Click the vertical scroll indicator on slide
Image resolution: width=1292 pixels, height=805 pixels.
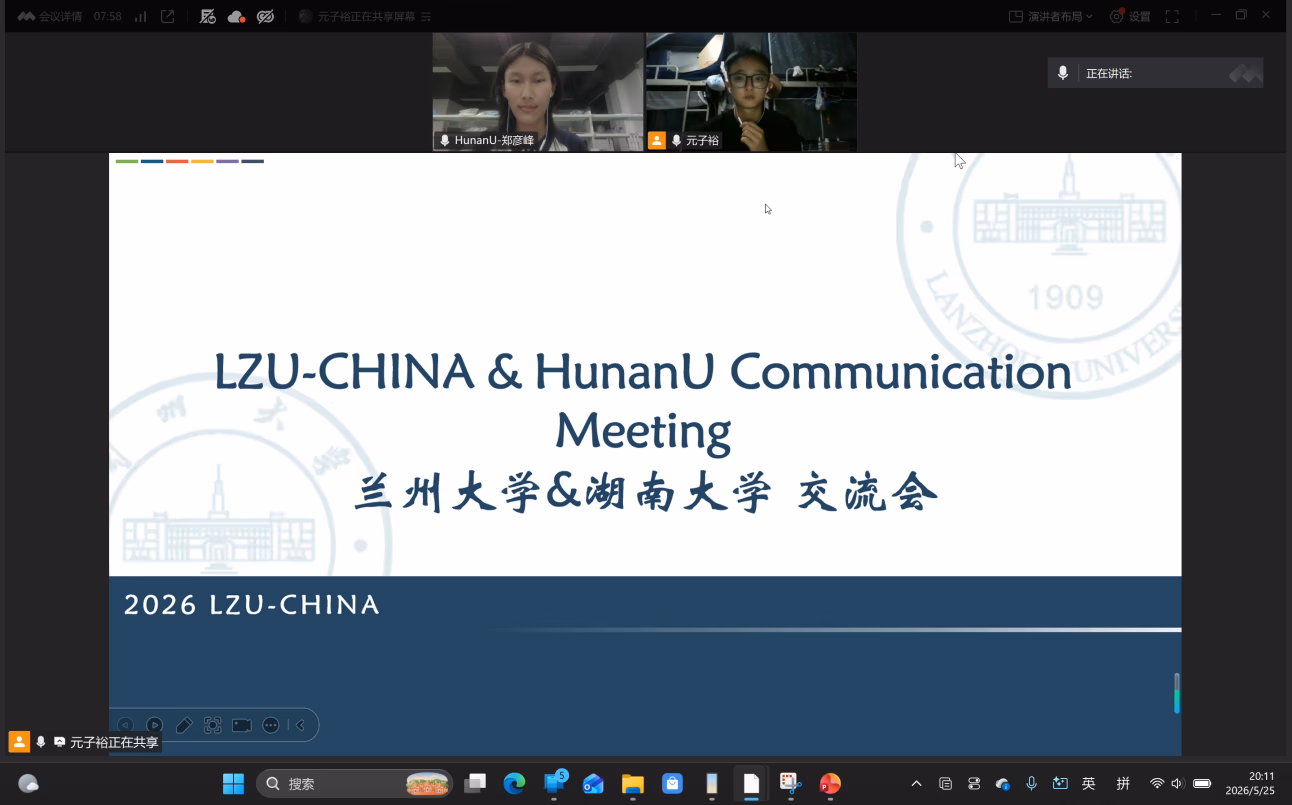1177,693
